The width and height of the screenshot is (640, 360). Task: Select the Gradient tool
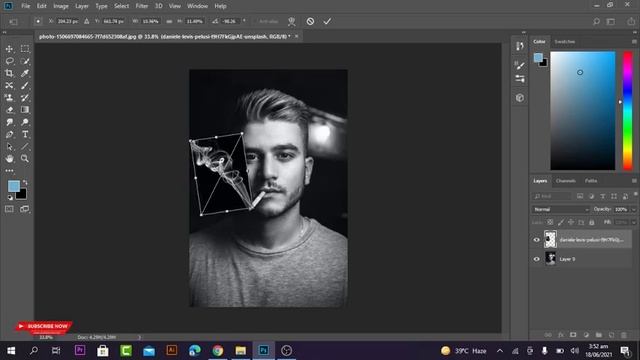pos(25,110)
